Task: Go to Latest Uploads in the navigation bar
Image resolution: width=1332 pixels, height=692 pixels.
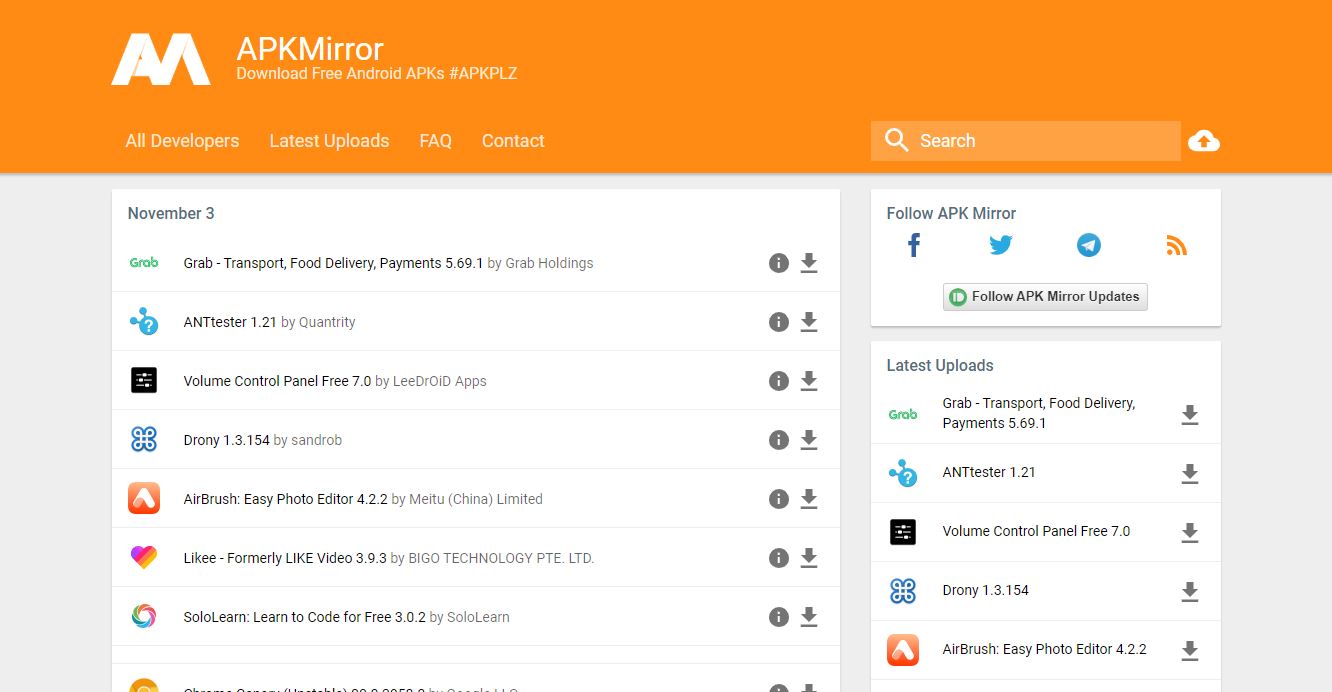Action: click(329, 141)
